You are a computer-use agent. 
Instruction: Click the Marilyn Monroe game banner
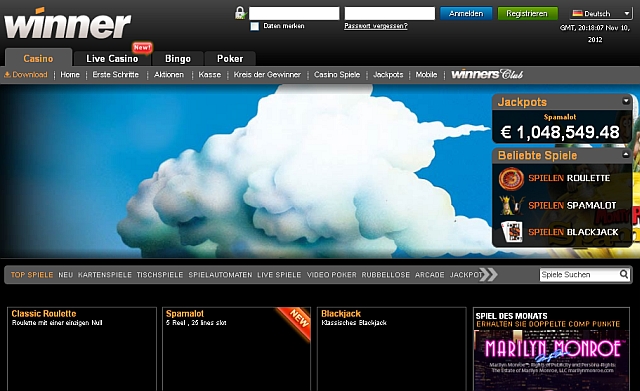click(x=551, y=360)
